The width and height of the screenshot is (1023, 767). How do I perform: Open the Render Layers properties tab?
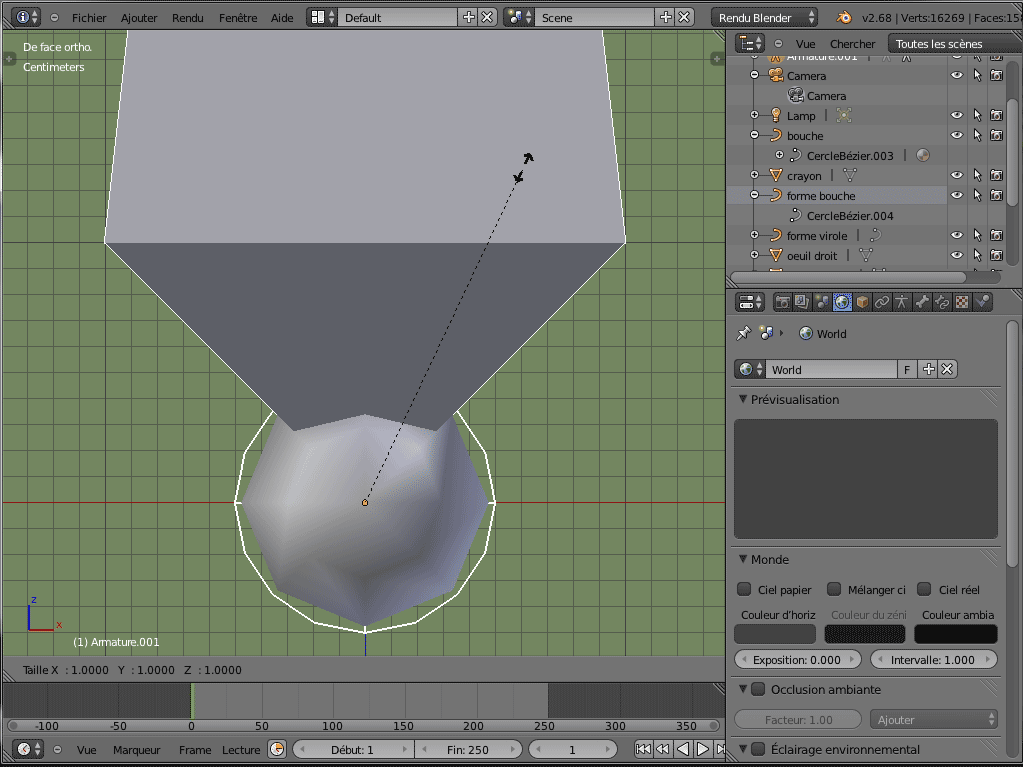pyautogui.click(x=802, y=302)
